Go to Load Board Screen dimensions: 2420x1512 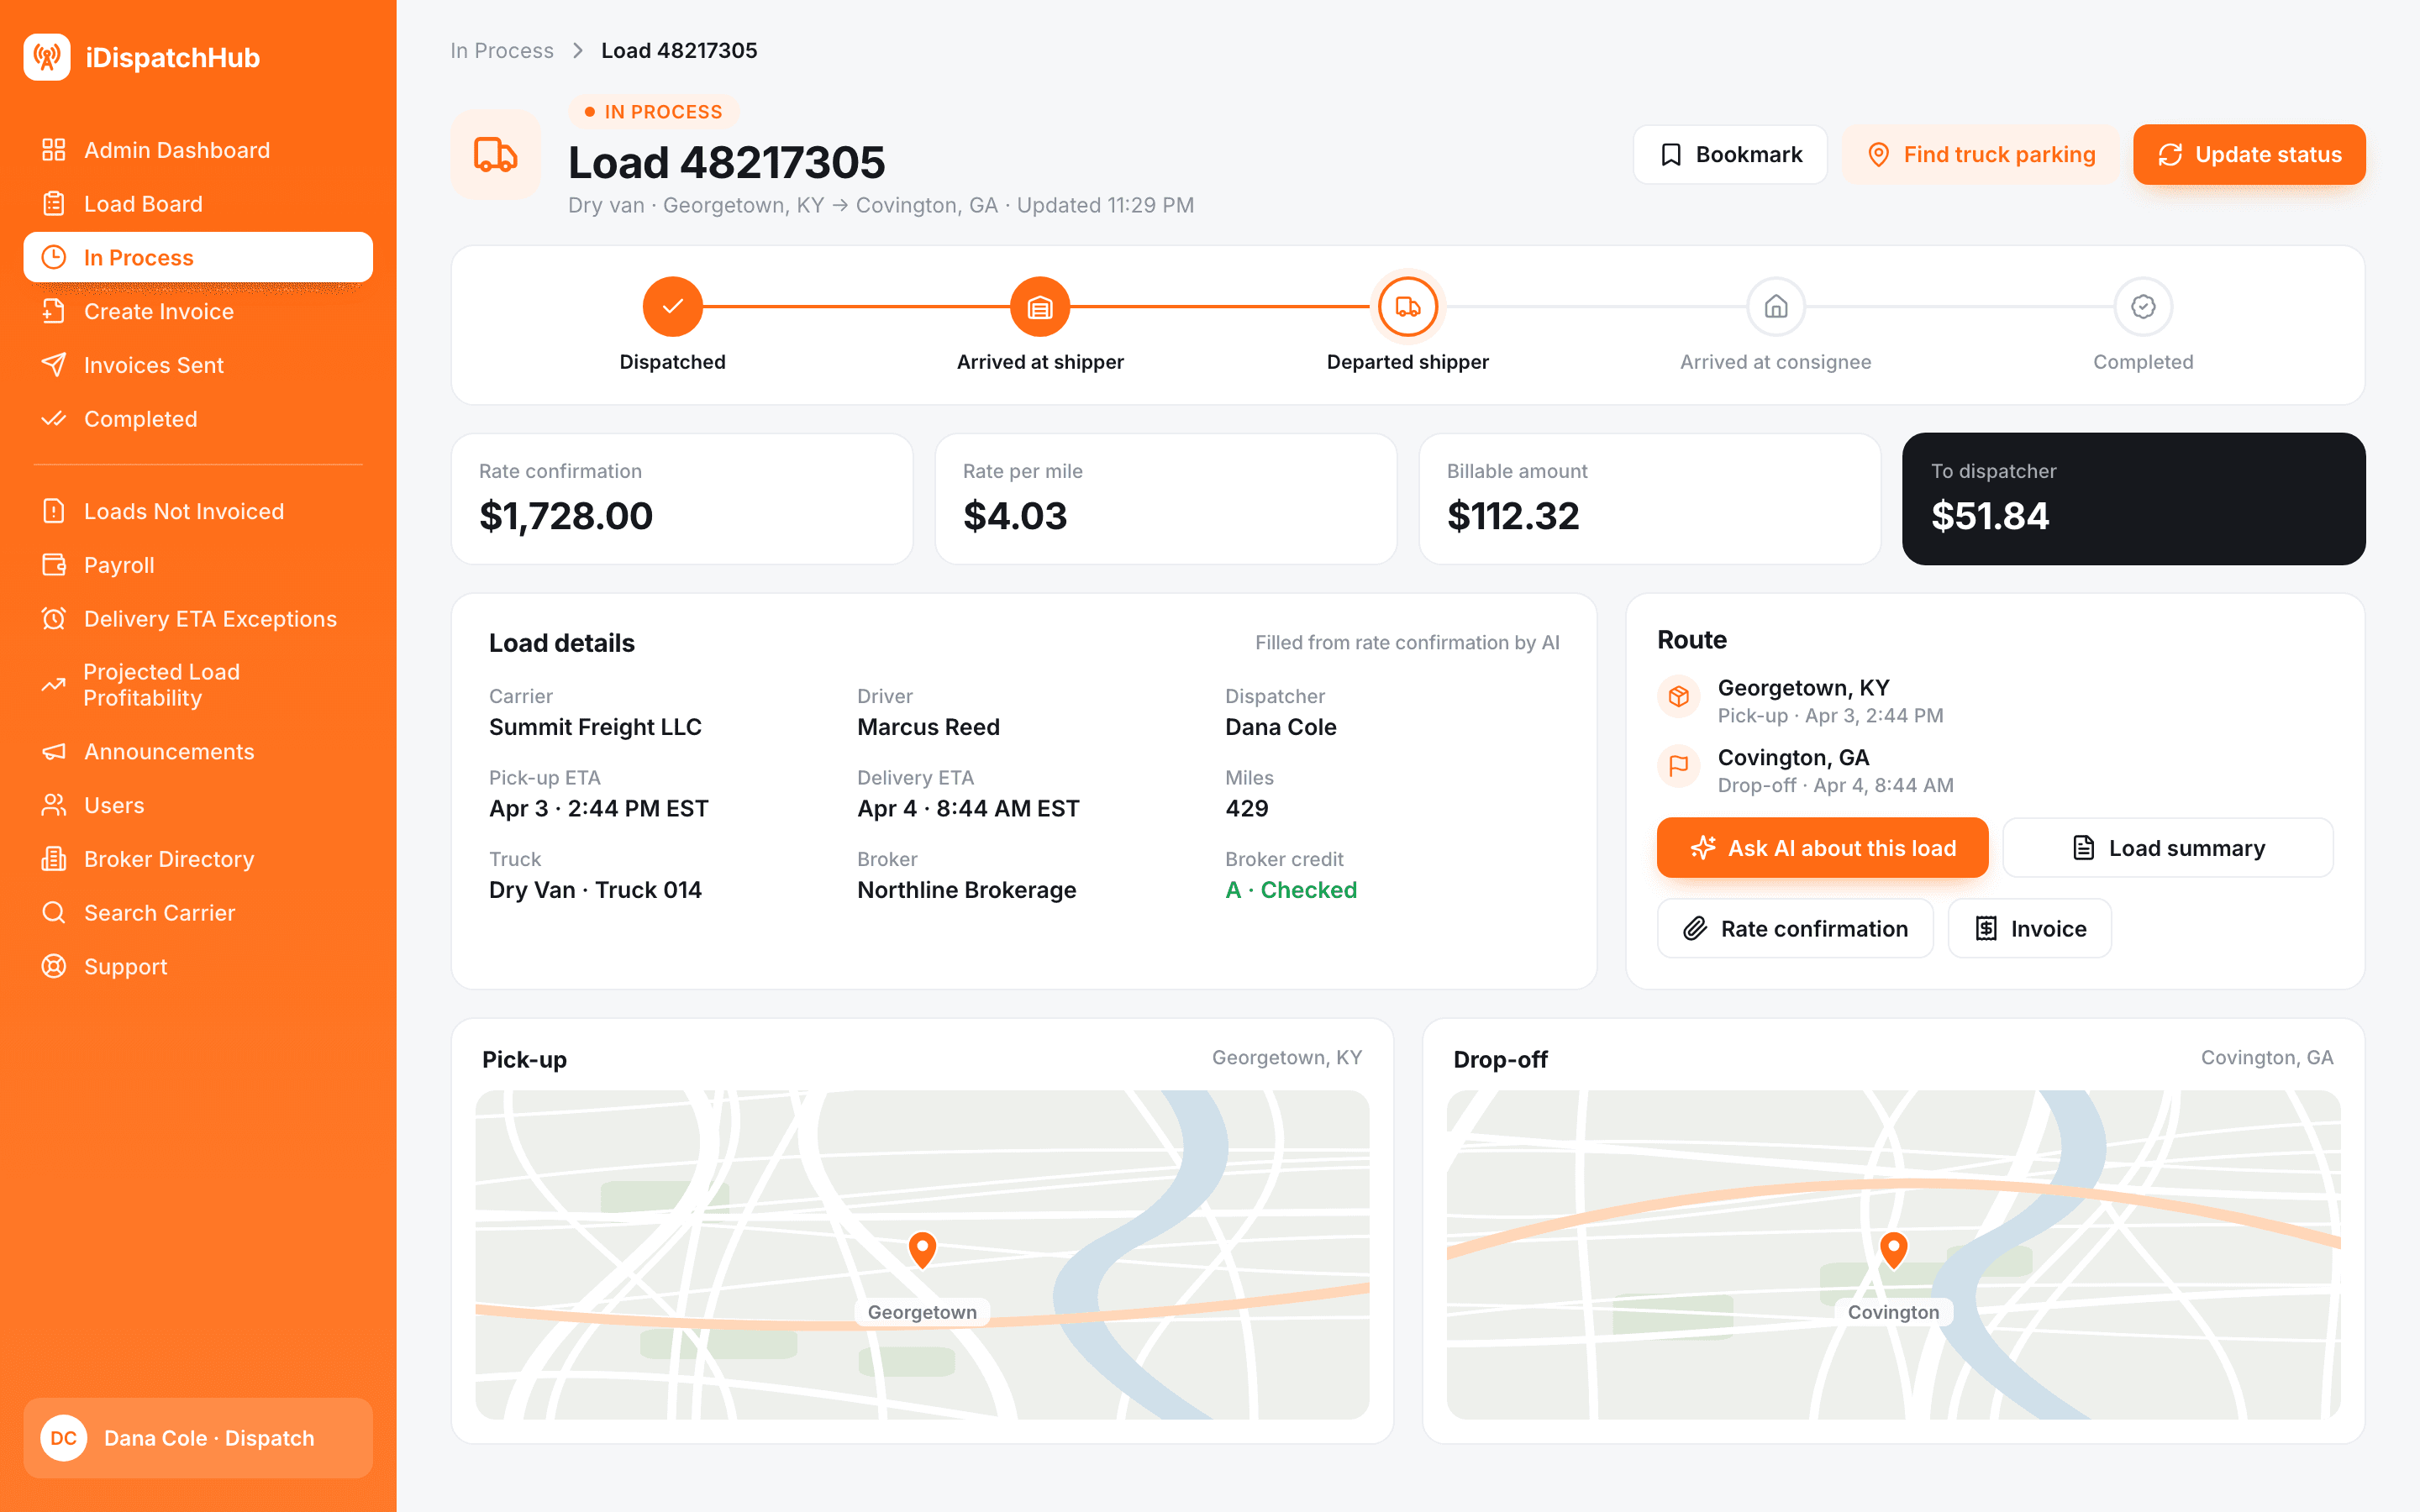(198, 204)
